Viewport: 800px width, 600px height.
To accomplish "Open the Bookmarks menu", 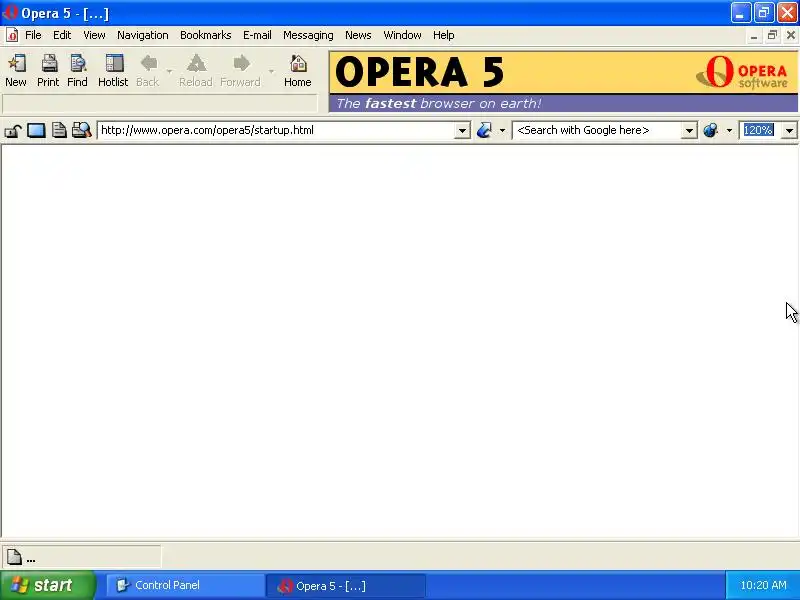I will (x=206, y=35).
